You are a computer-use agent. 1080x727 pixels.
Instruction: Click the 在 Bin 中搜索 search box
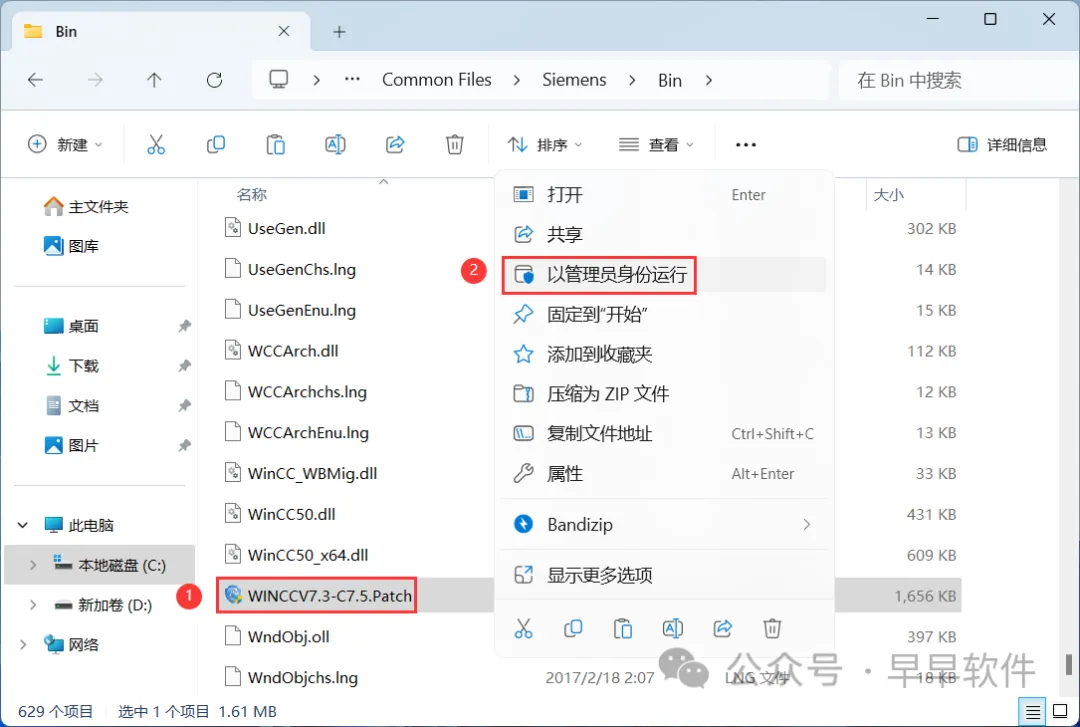957,81
